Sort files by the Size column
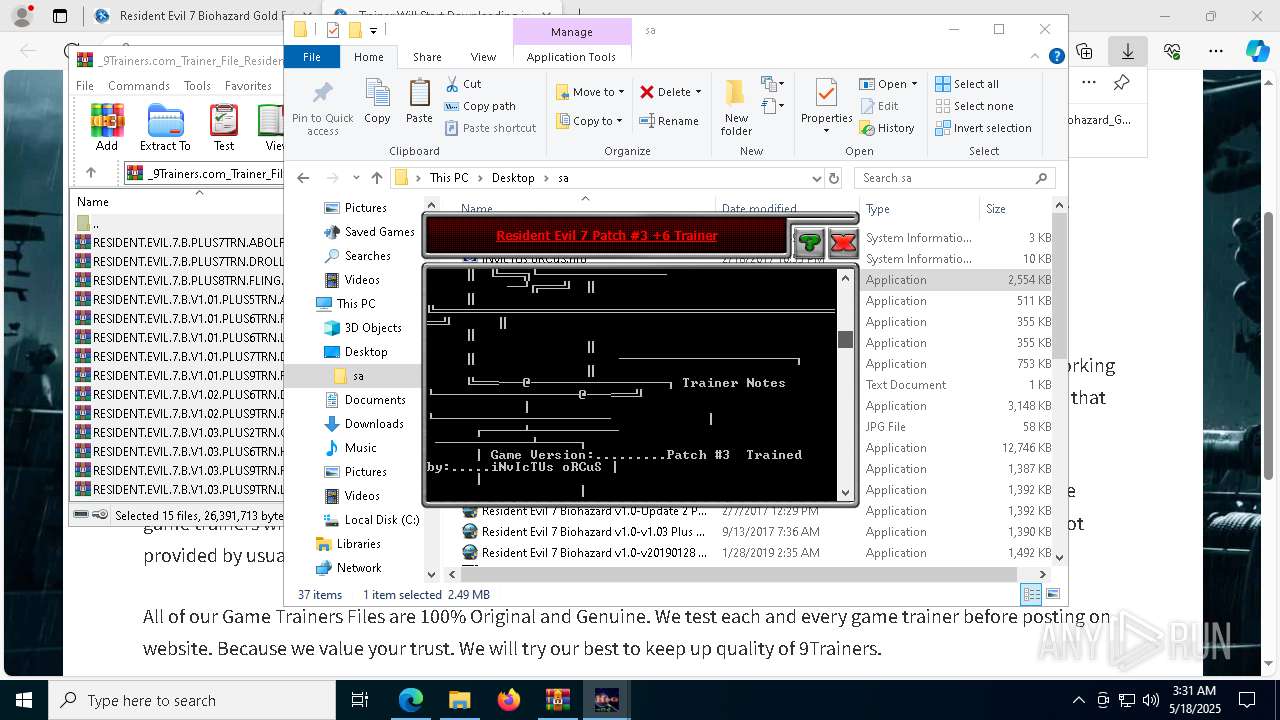The width and height of the screenshot is (1280, 720). pos(1013,209)
